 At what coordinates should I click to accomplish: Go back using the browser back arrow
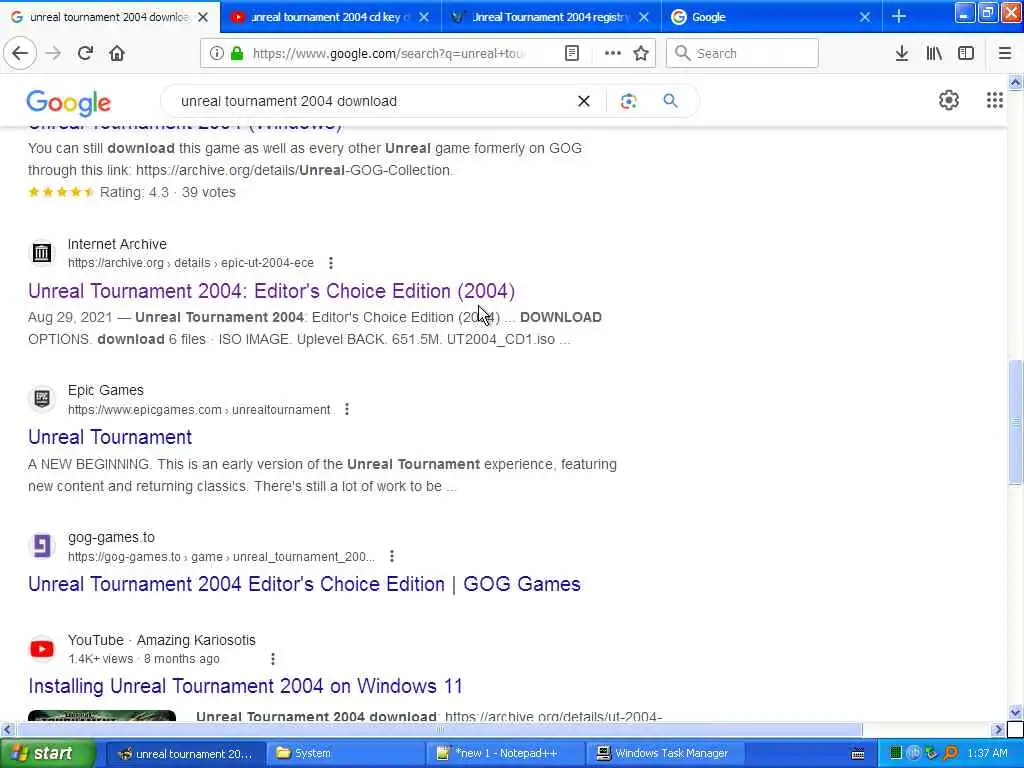tap(20, 54)
